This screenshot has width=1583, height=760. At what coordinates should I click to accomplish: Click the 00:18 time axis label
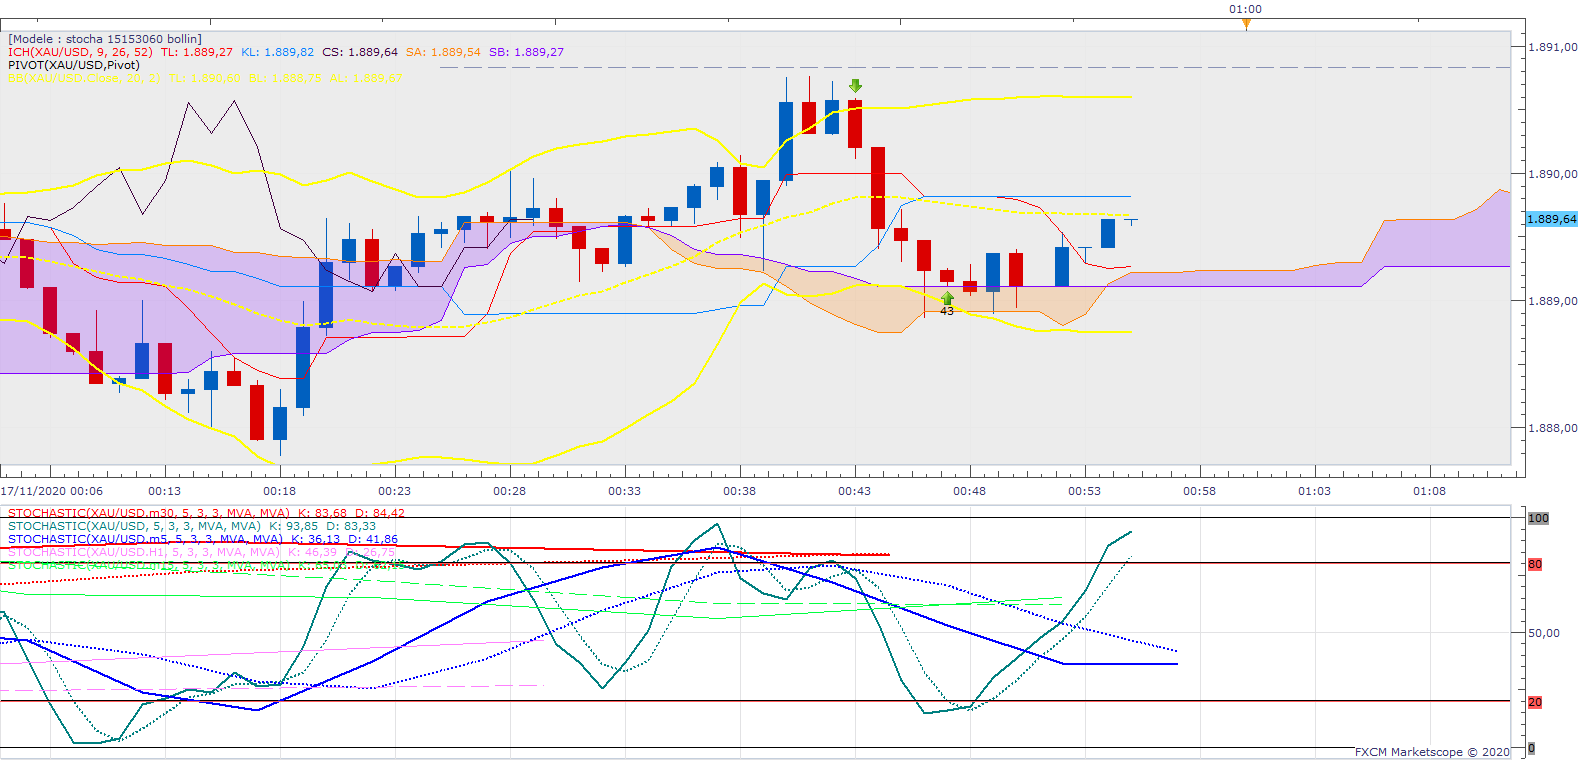[280, 491]
